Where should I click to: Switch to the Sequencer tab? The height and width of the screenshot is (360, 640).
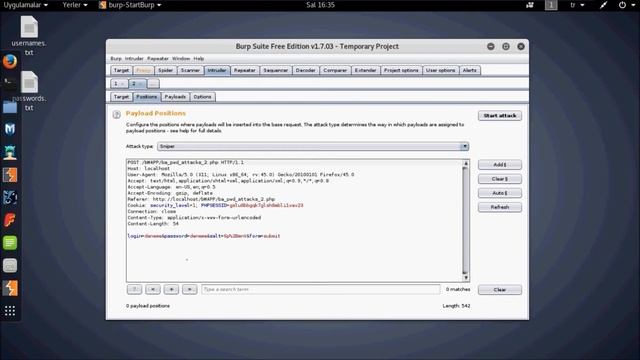pos(276,70)
